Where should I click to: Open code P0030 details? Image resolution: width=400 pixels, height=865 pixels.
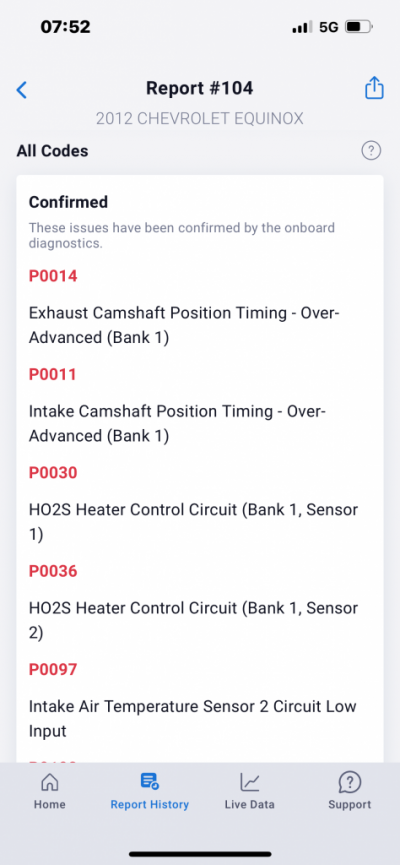point(53,473)
